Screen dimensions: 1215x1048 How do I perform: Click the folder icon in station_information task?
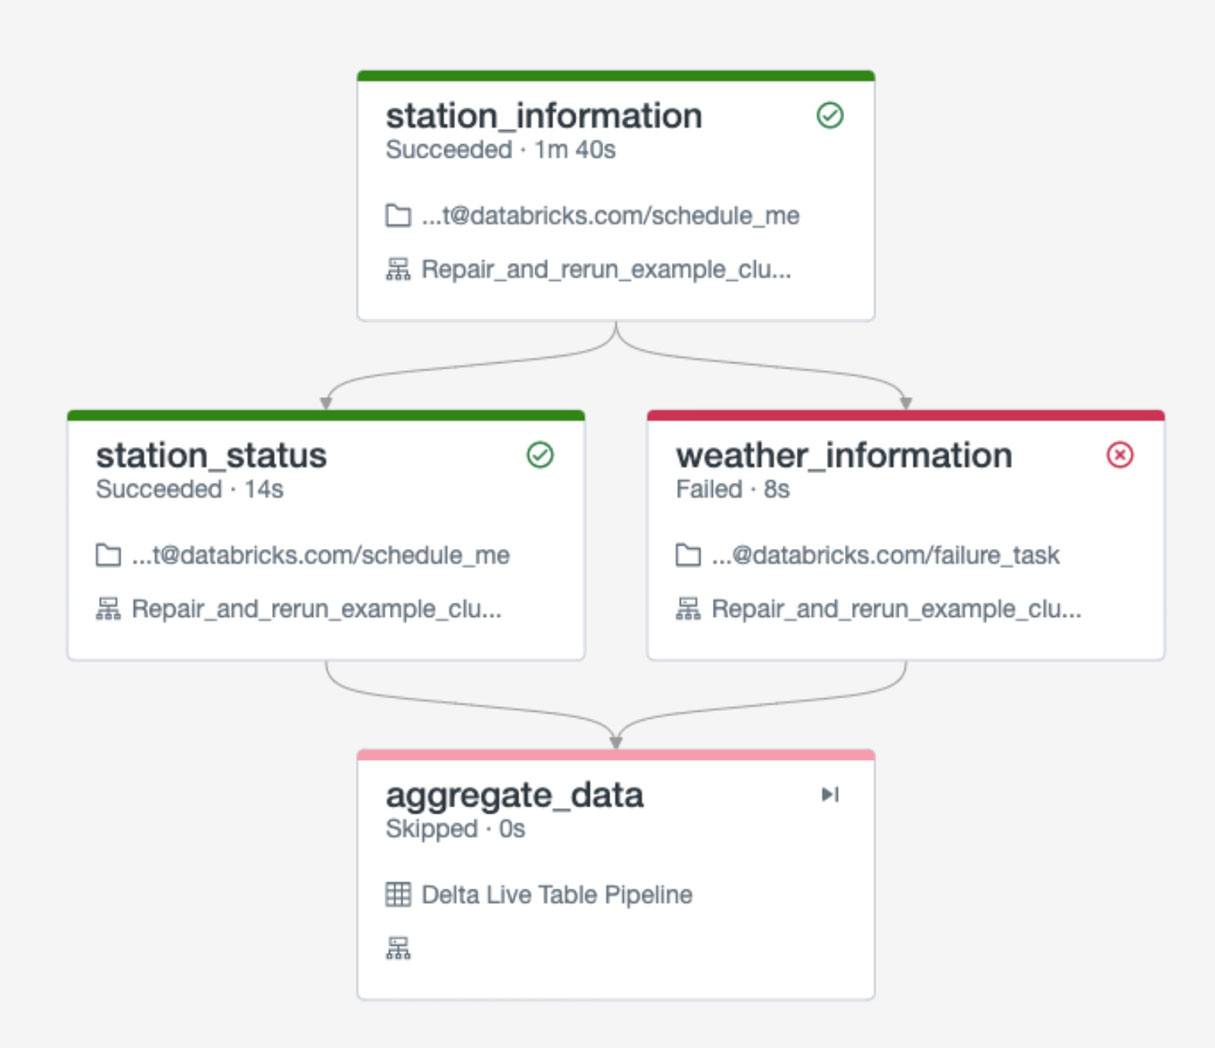(x=398, y=216)
